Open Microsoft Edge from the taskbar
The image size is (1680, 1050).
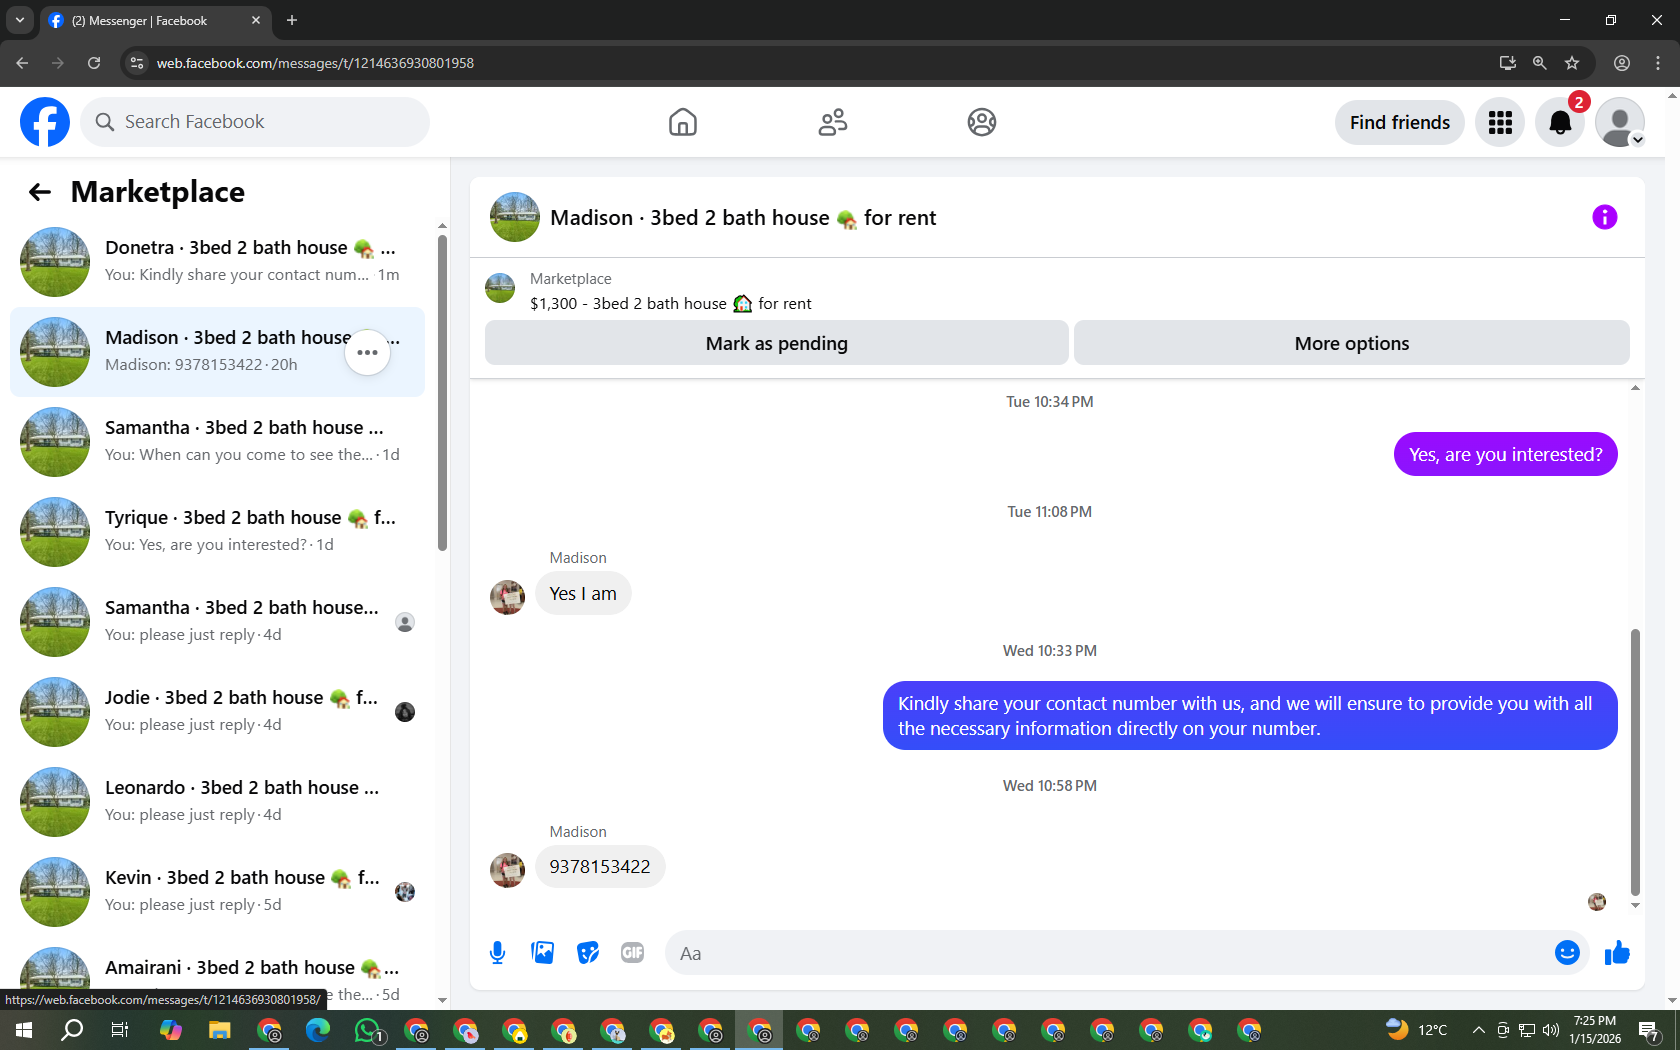point(318,1030)
